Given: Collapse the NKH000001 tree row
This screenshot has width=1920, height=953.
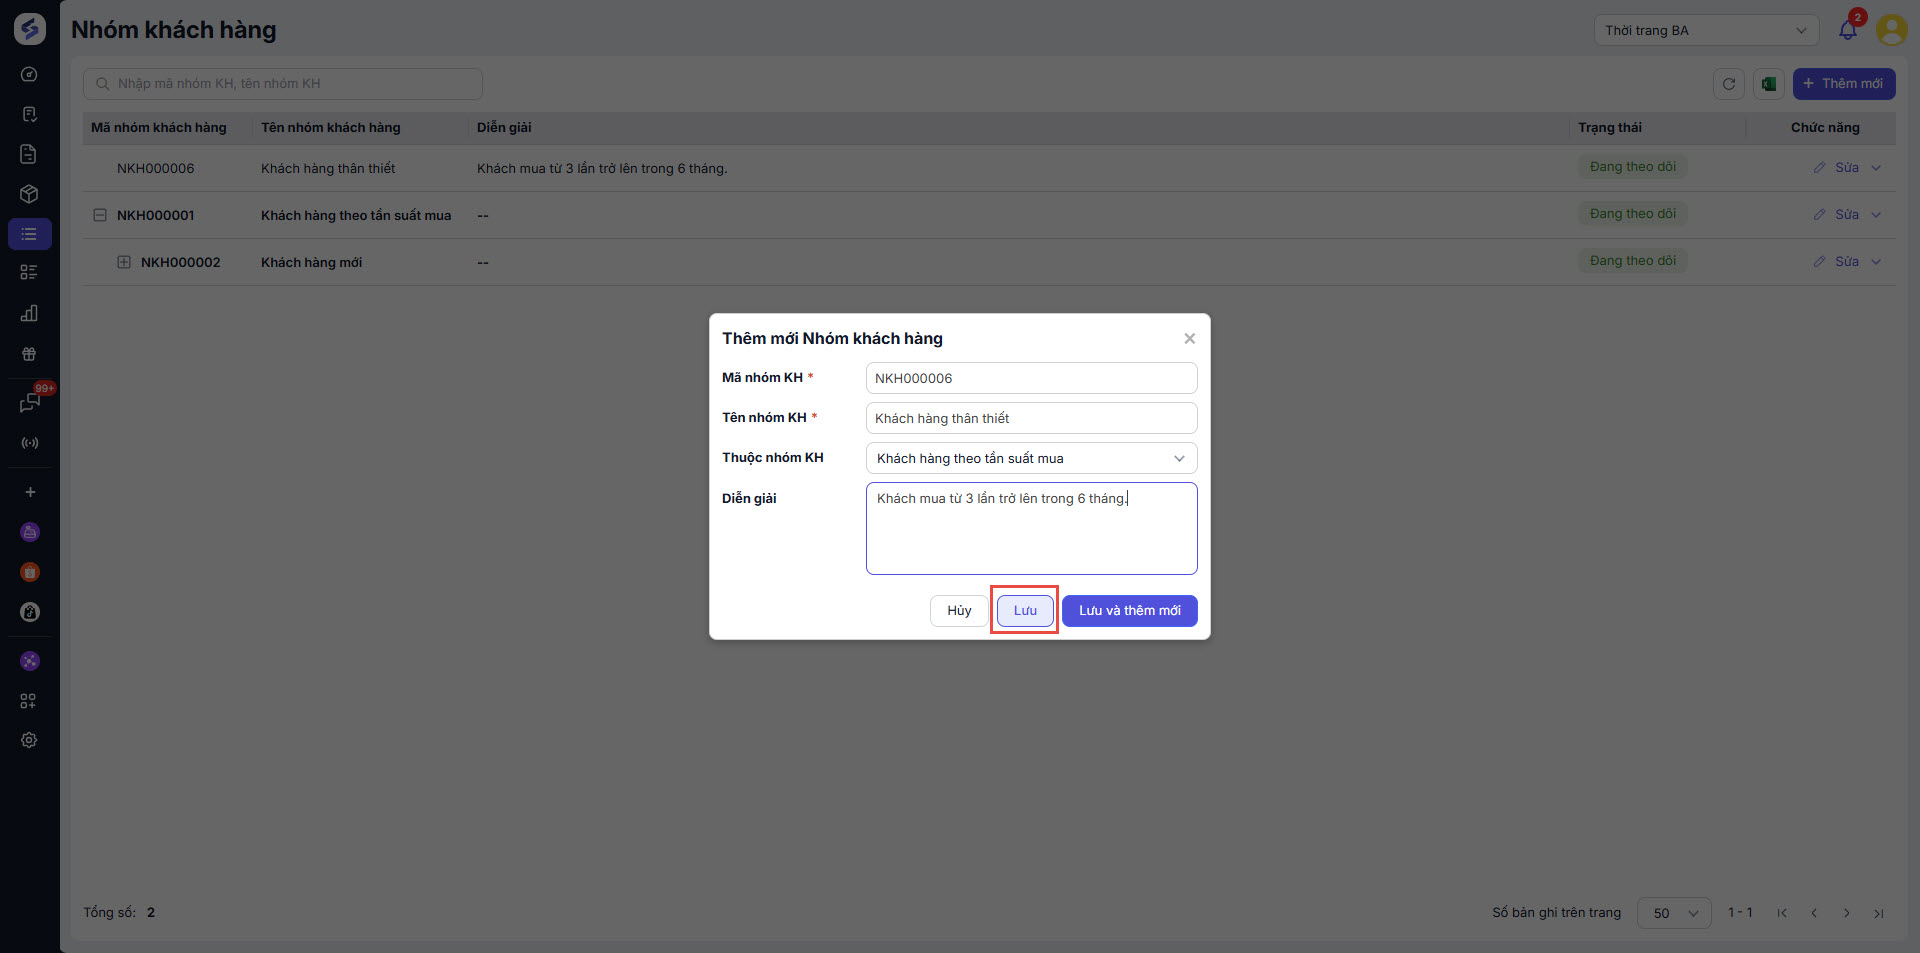Looking at the screenshot, I should (100, 215).
